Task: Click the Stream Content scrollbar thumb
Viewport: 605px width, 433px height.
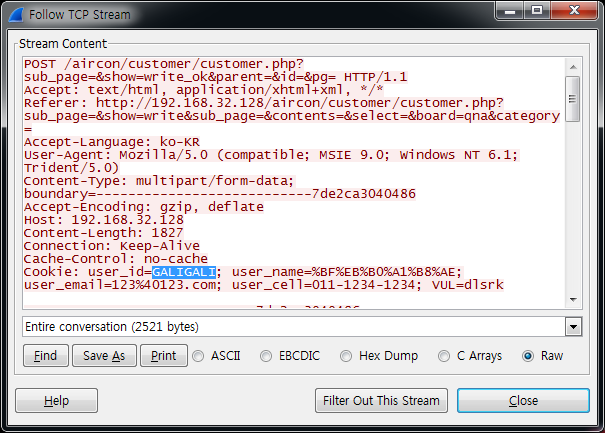Action: tap(573, 98)
